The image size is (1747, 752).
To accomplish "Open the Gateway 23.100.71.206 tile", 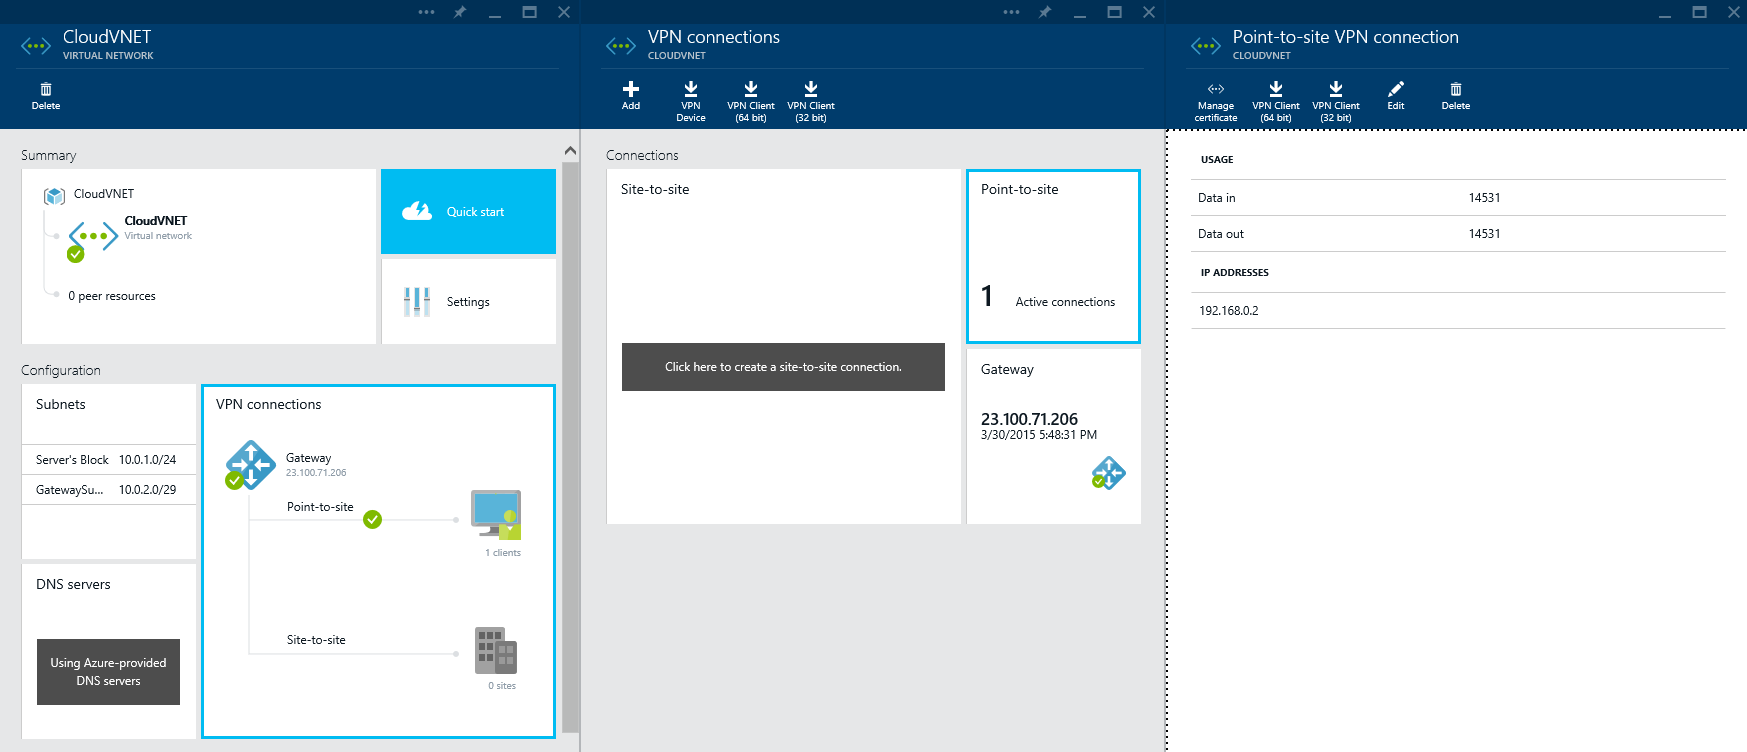I will click(1053, 436).
